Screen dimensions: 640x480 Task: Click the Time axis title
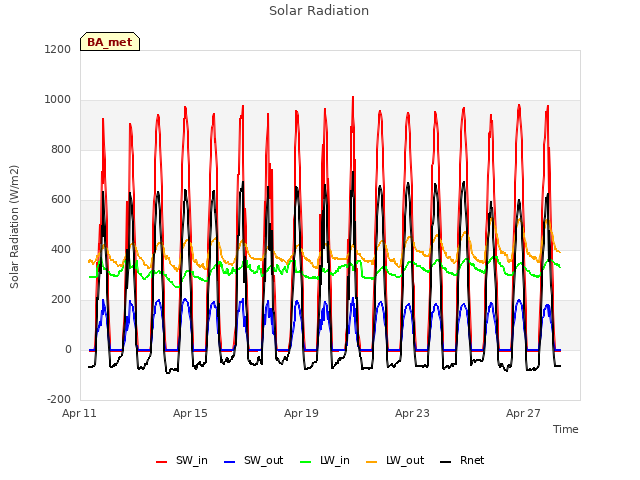point(565,429)
